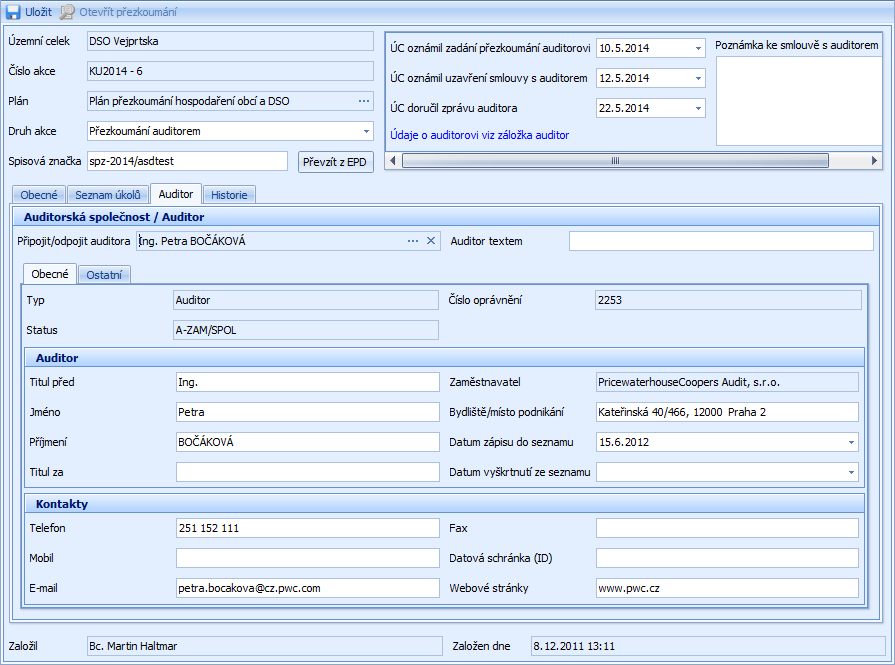The image size is (895, 665).
Task: Click the date 22.5.2014 in the report date field
Action: (624, 108)
